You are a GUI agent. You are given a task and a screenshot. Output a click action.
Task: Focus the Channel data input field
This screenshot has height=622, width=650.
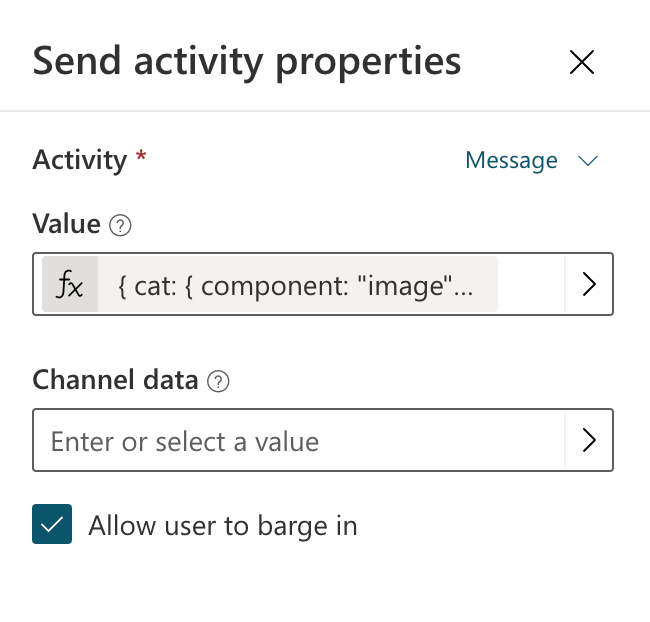tap(299, 440)
